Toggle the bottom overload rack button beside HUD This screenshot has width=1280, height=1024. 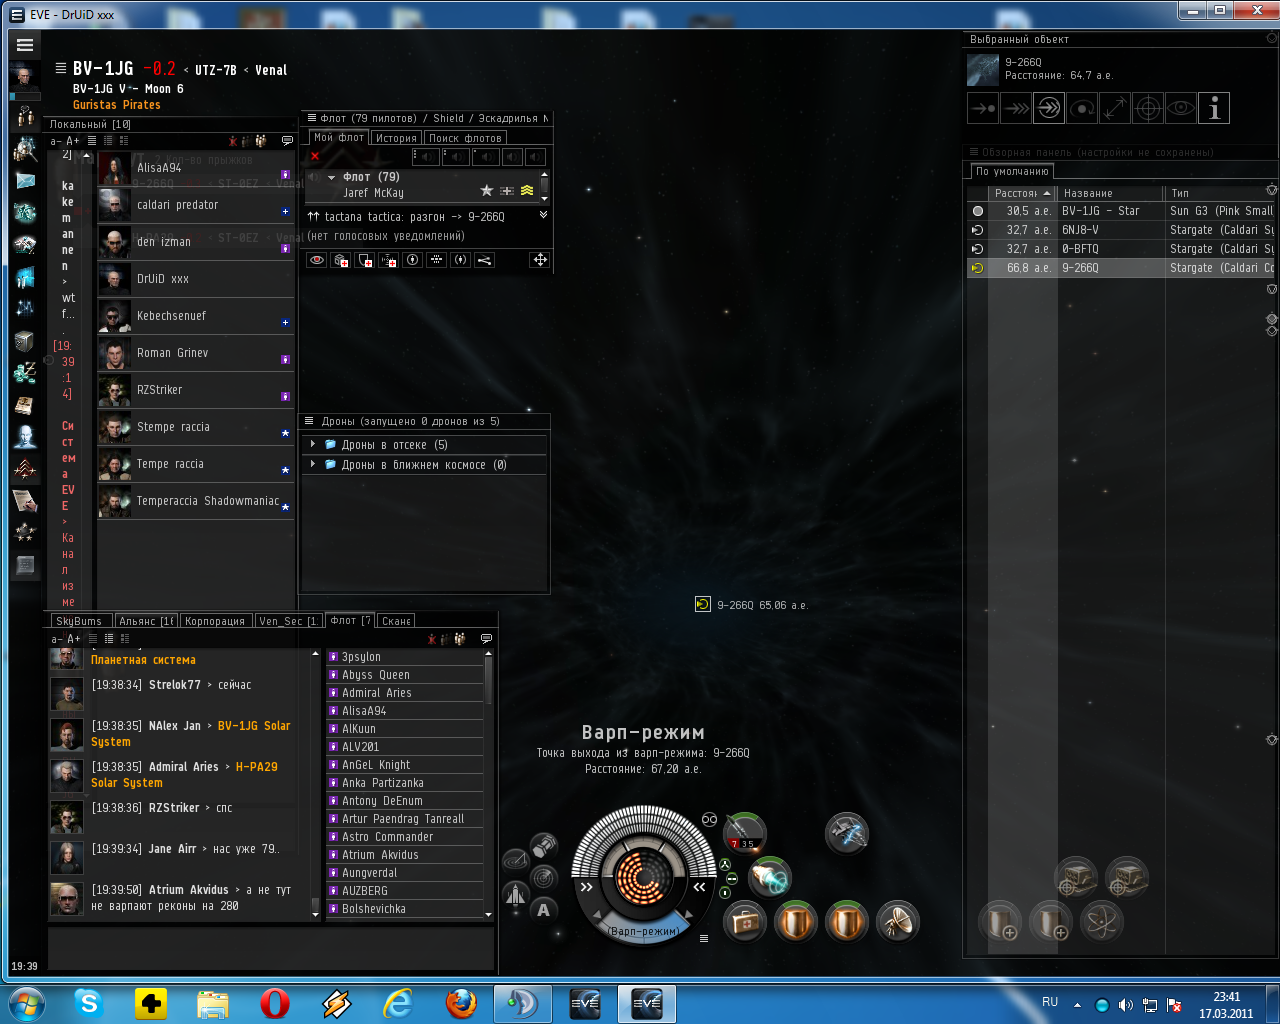click(x=725, y=892)
